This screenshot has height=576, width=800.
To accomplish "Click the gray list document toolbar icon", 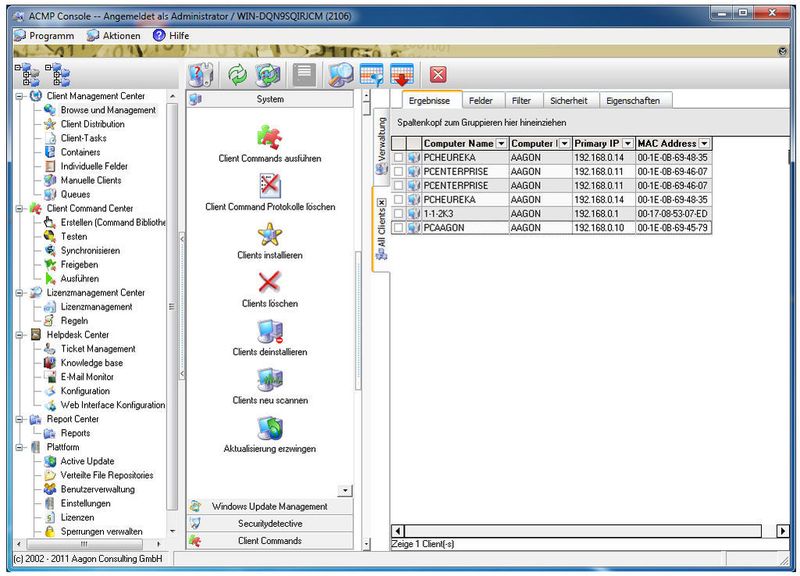I will 304,74.
